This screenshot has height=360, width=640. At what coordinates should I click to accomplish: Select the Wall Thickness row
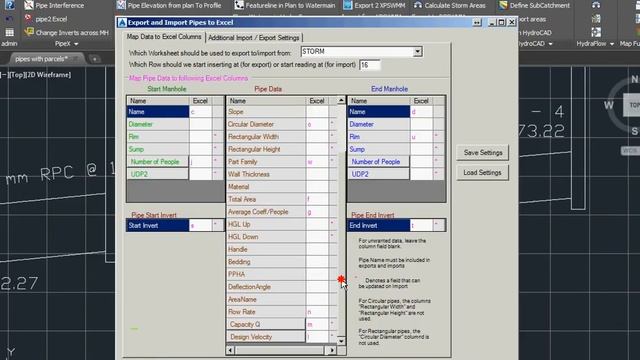[x=266, y=174]
